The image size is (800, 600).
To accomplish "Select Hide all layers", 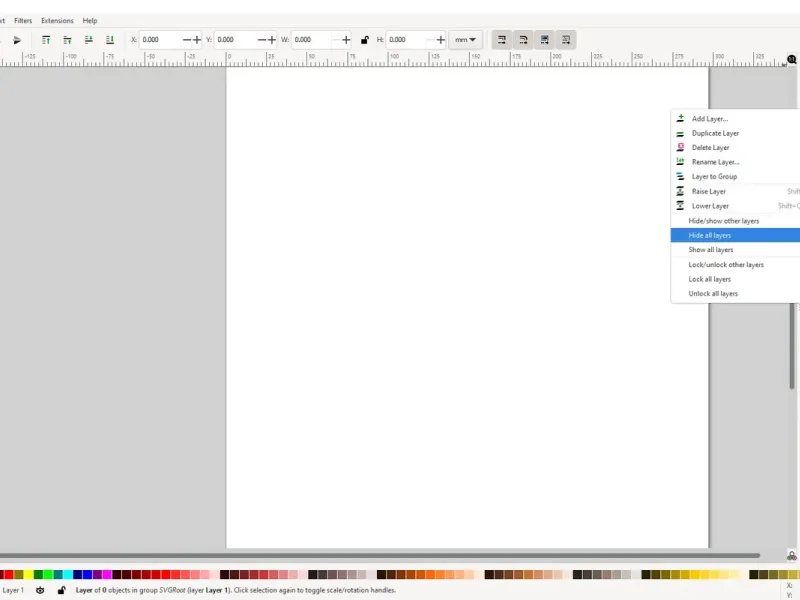I will point(735,235).
